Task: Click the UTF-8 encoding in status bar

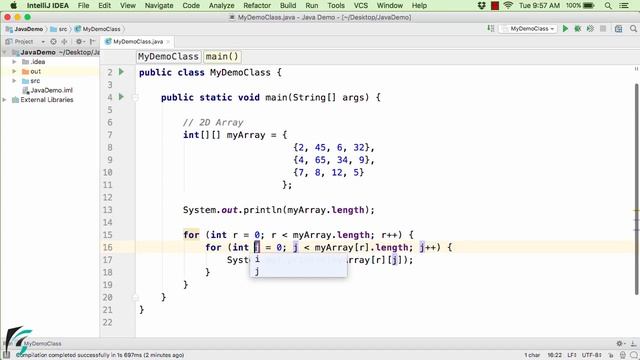Action: [x=591, y=355]
